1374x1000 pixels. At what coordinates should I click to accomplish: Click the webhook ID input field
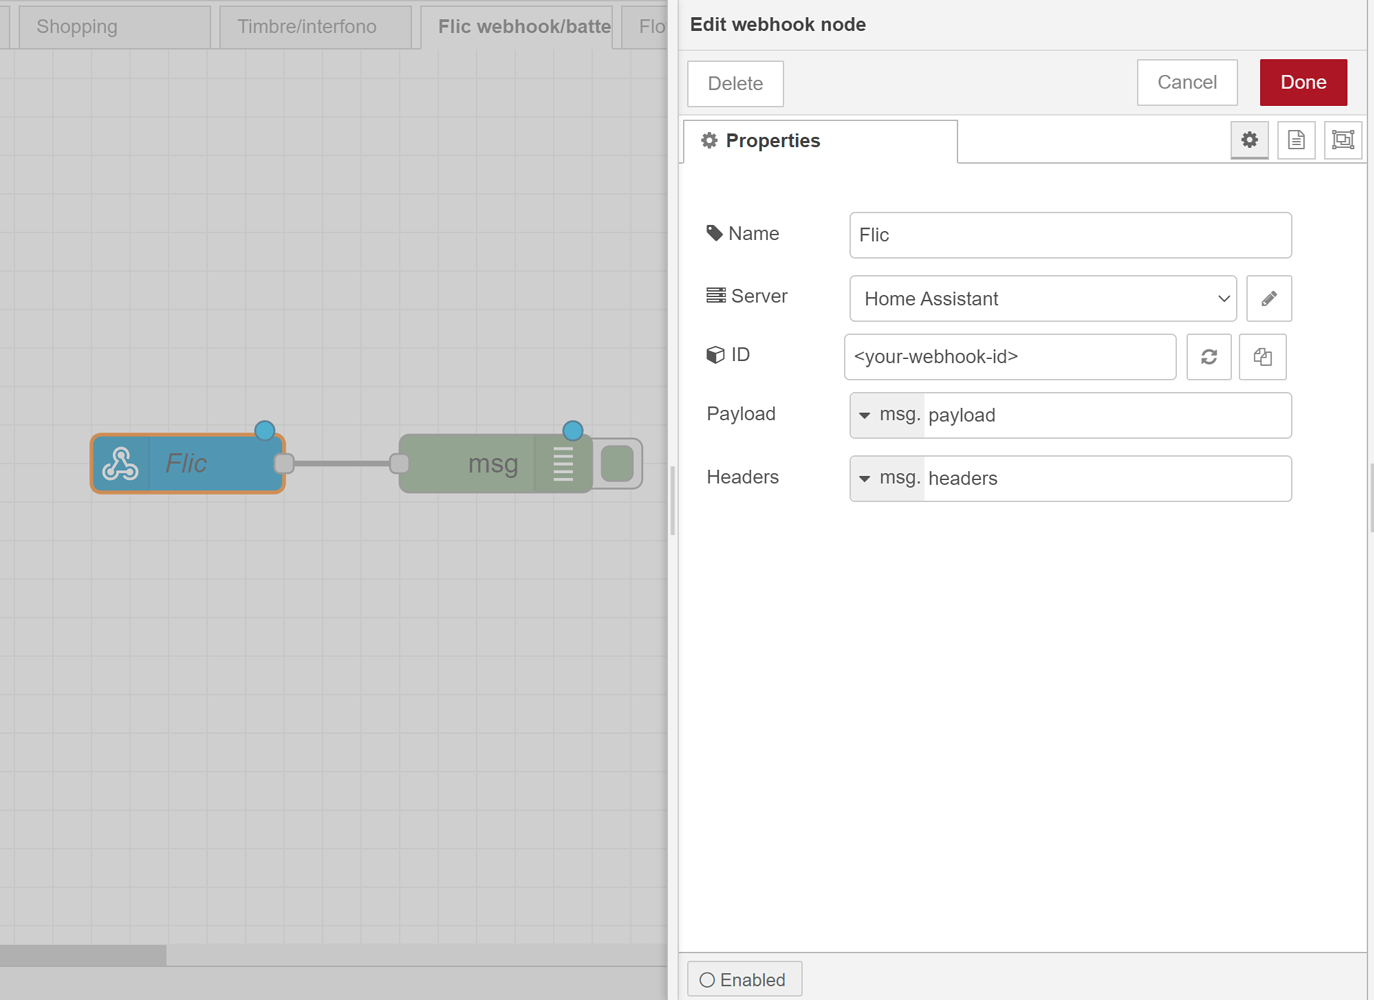pyautogui.click(x=1010, y=357)
